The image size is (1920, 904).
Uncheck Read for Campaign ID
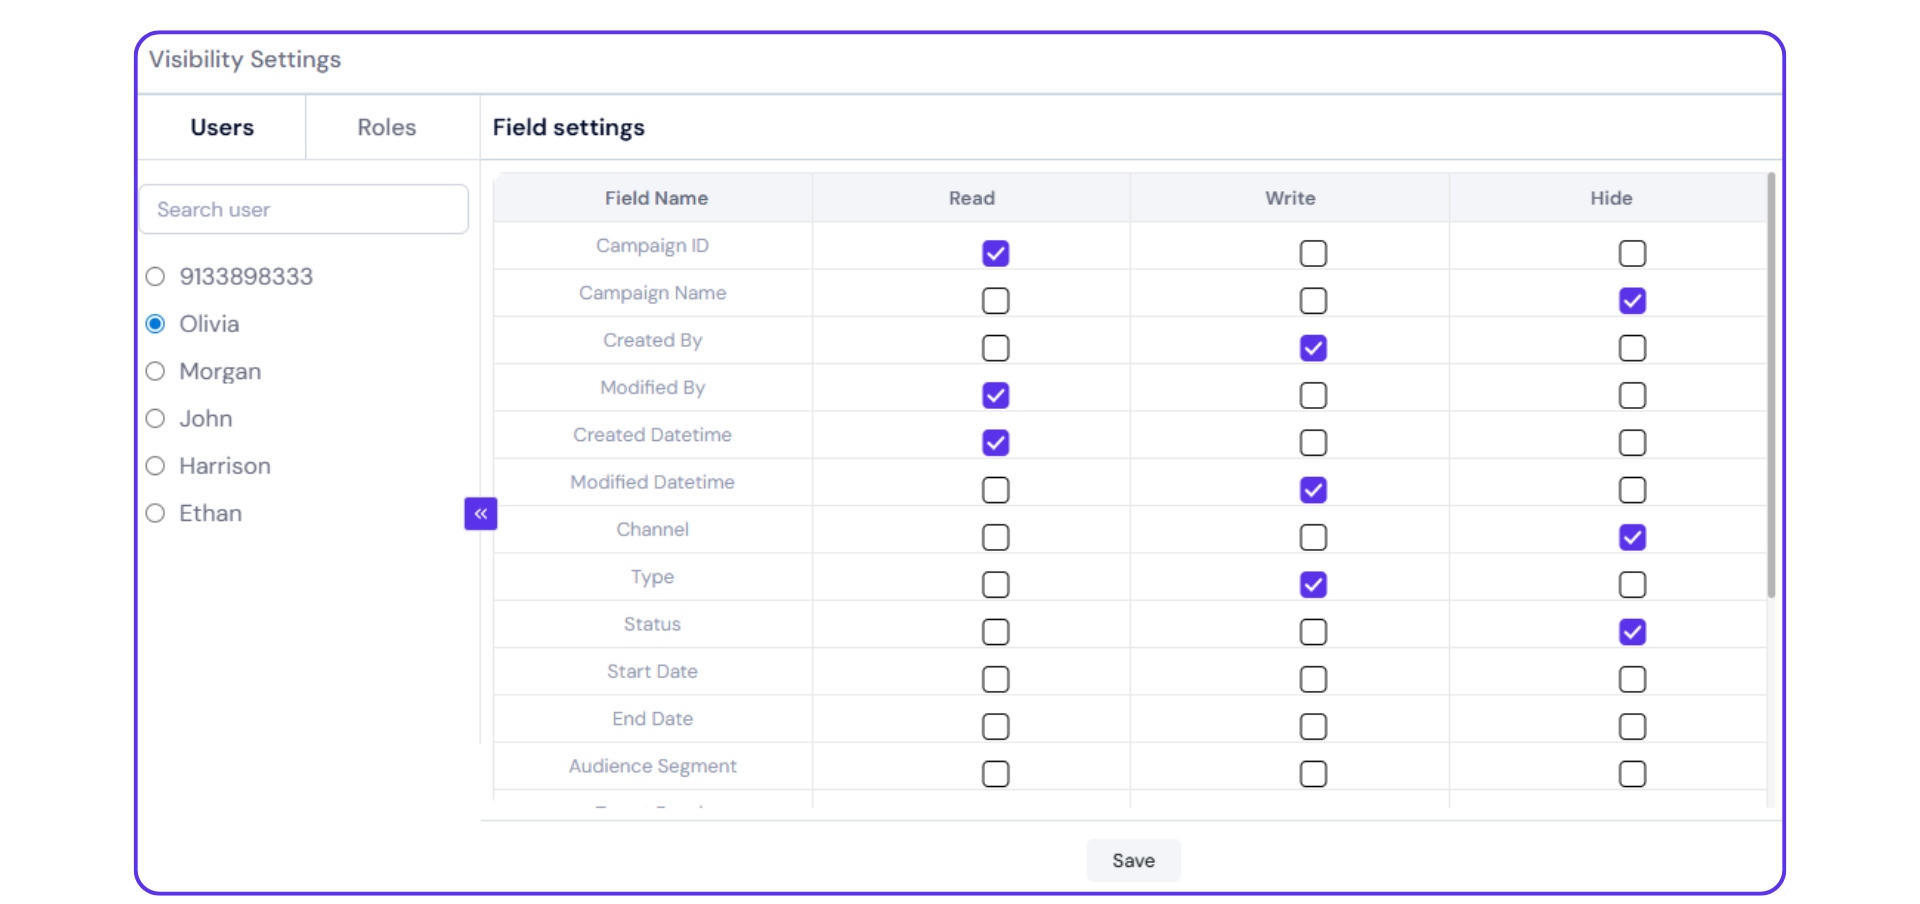click(995, 254)
